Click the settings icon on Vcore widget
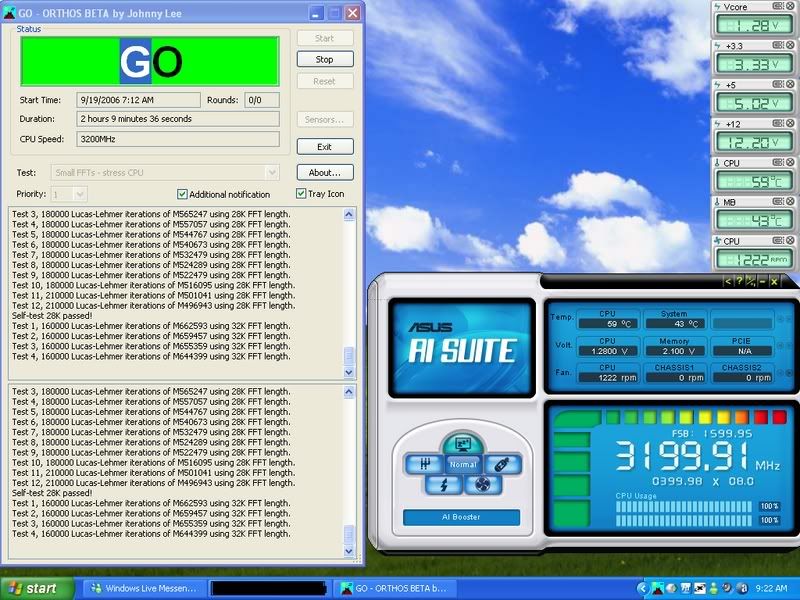Screen dimensions: 800x600 click(778, 6)
